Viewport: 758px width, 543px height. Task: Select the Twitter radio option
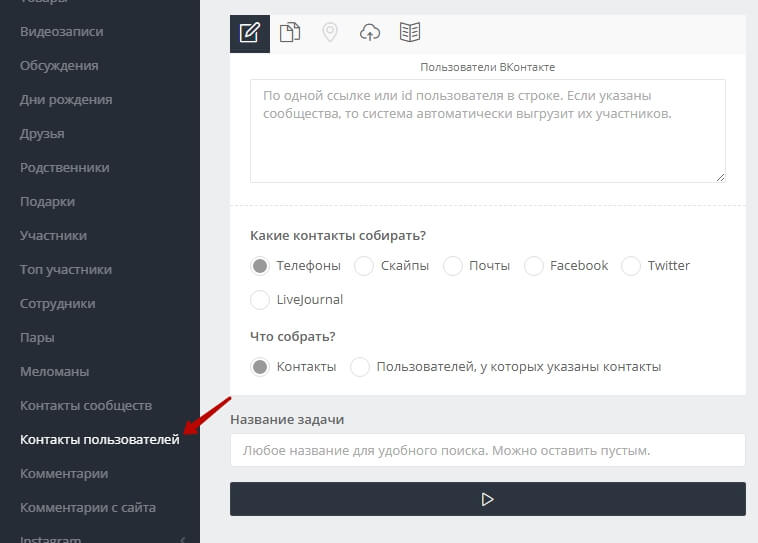631,266
